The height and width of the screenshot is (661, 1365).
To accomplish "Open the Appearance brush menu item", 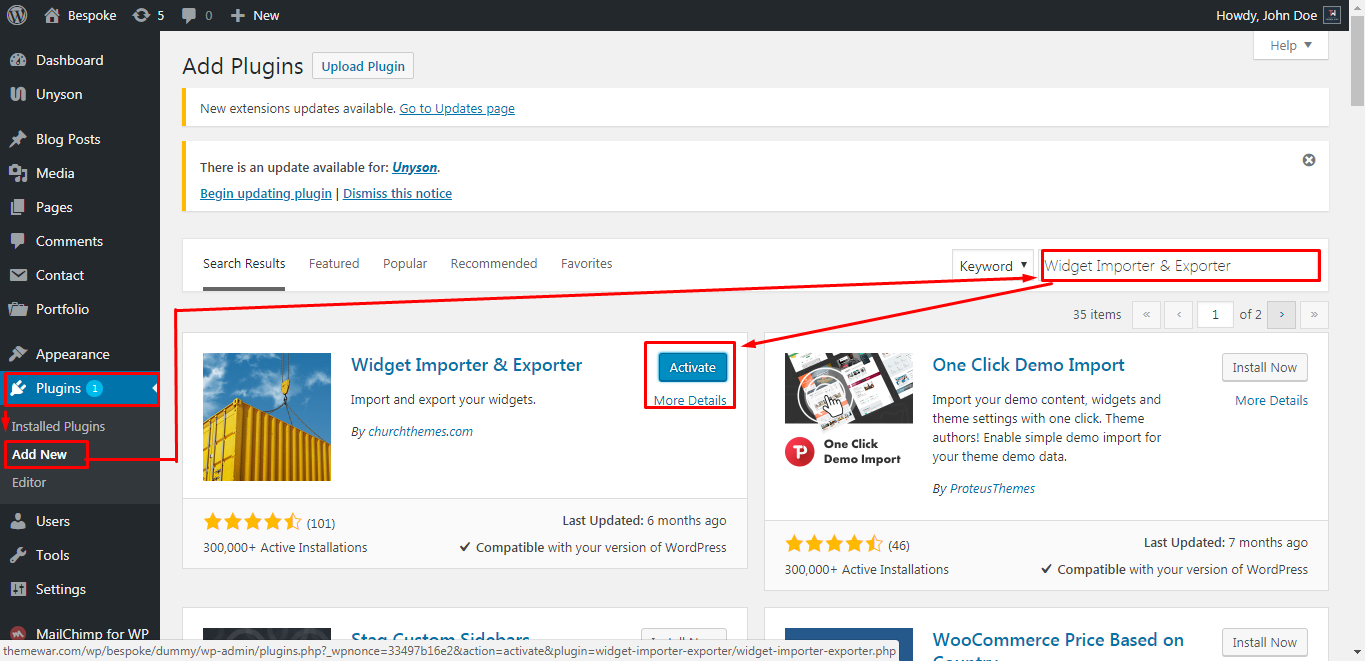I will click(x=80, y=354).
